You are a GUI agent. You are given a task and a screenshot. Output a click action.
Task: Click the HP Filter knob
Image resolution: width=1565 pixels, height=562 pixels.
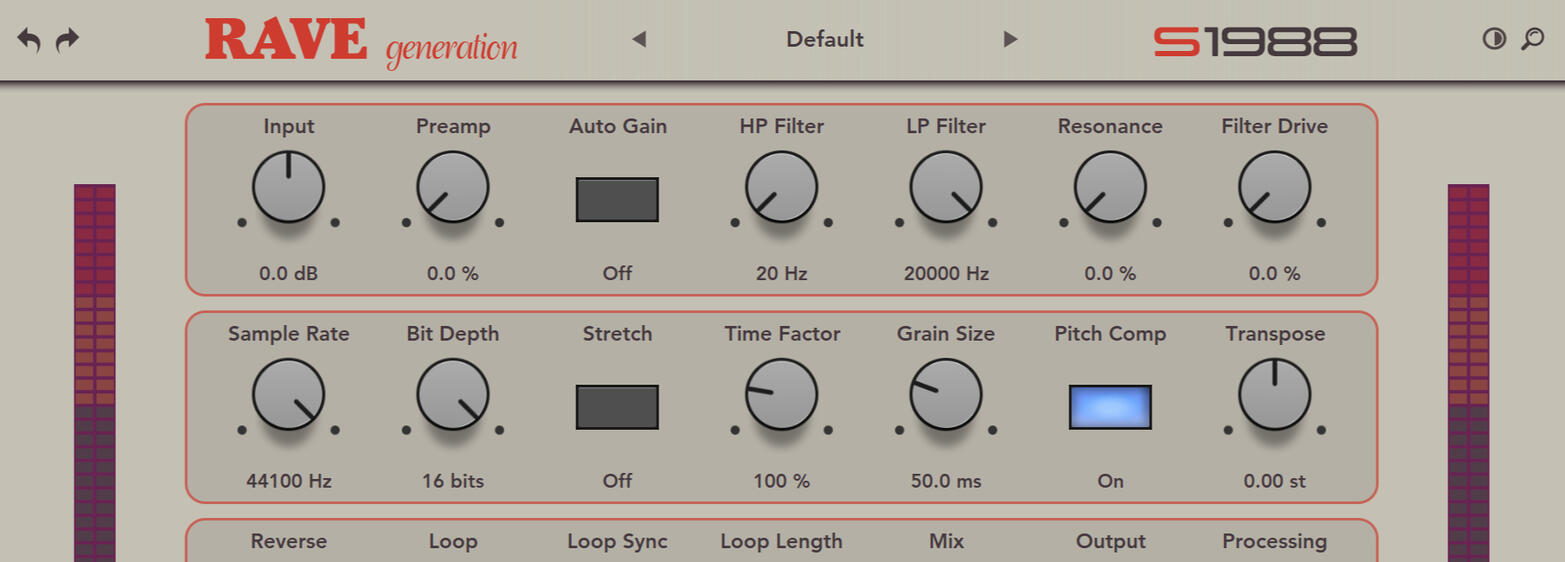pos(781,187)
